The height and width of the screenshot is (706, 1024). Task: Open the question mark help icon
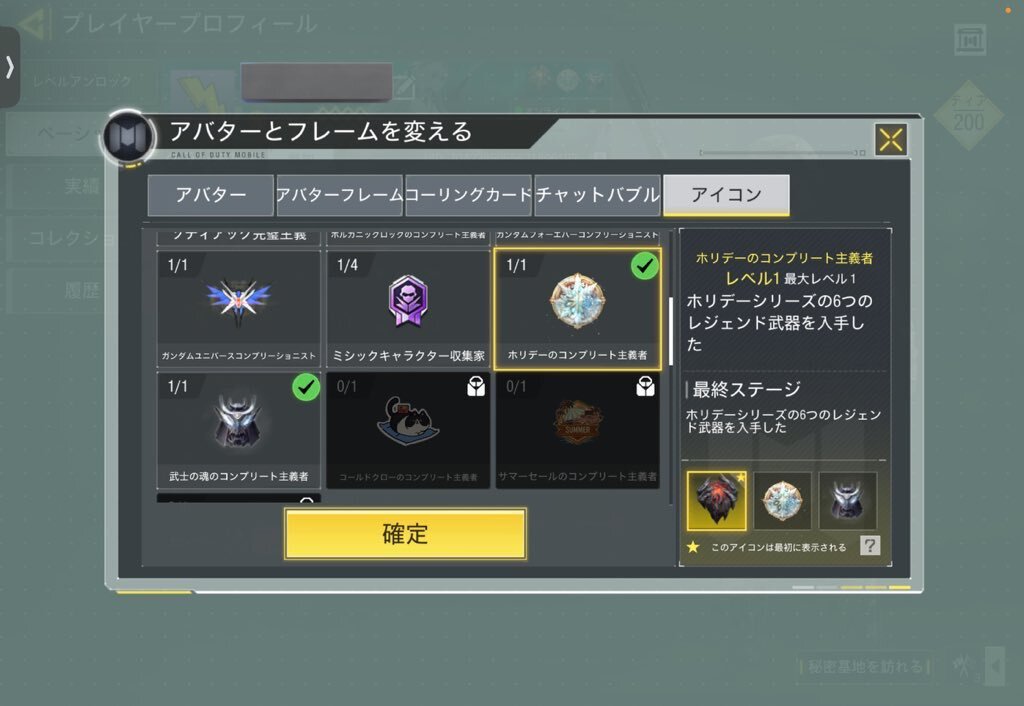click(870, 545)
